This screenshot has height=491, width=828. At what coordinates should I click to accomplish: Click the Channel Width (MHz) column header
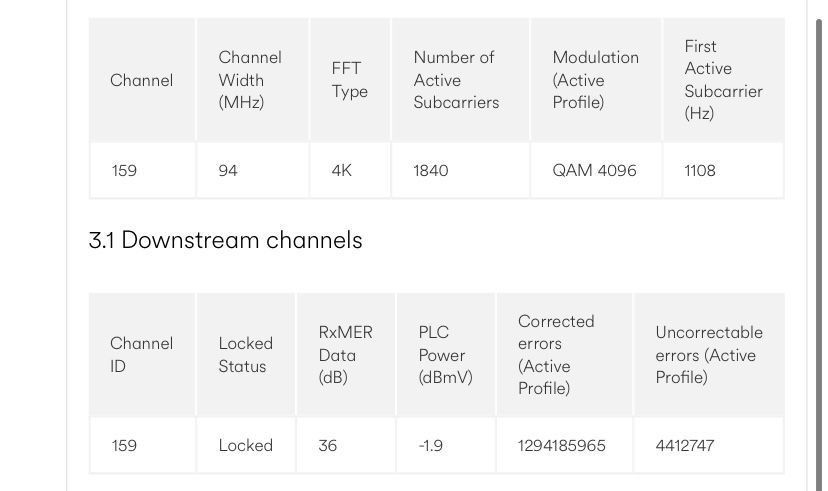coord(250,80)
